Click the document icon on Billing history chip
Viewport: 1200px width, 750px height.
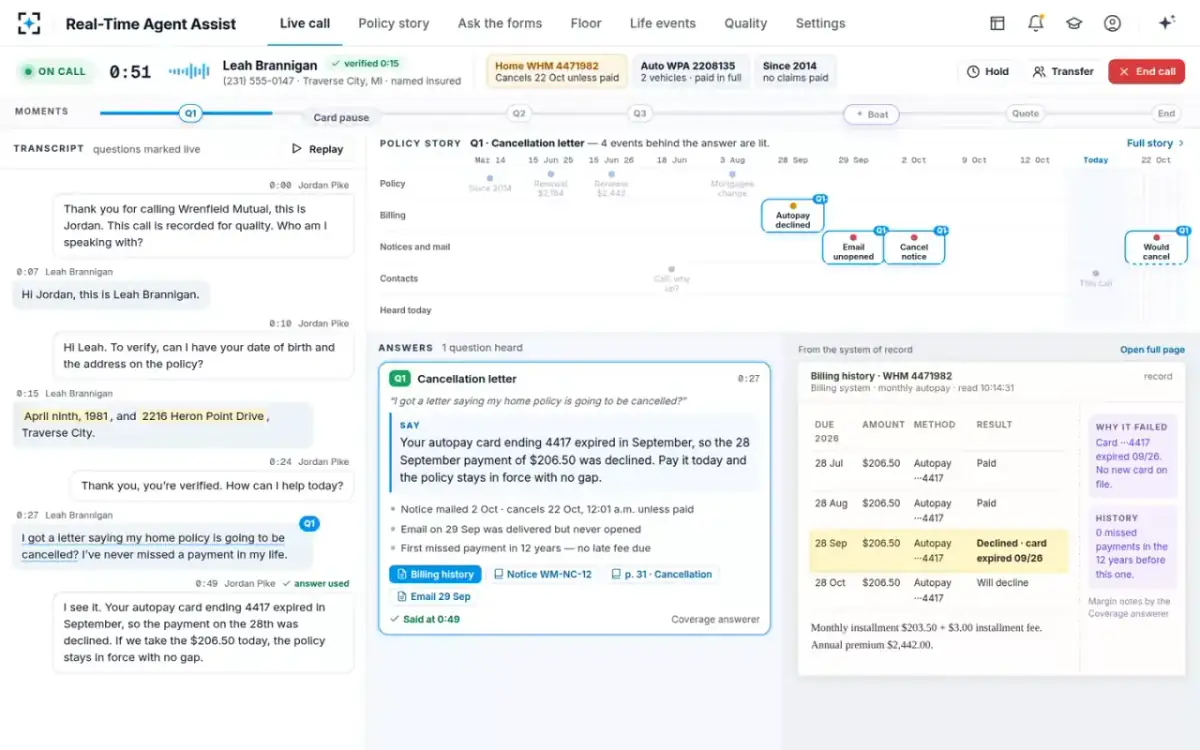click(x=402, y=575)
